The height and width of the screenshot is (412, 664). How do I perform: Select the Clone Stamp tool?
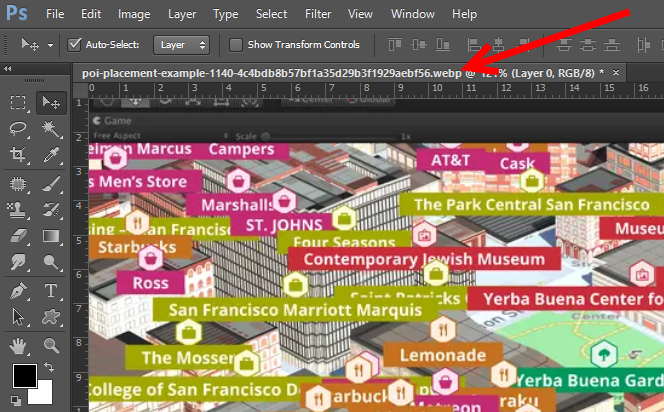pyautogui.click(x=18, y=210)
